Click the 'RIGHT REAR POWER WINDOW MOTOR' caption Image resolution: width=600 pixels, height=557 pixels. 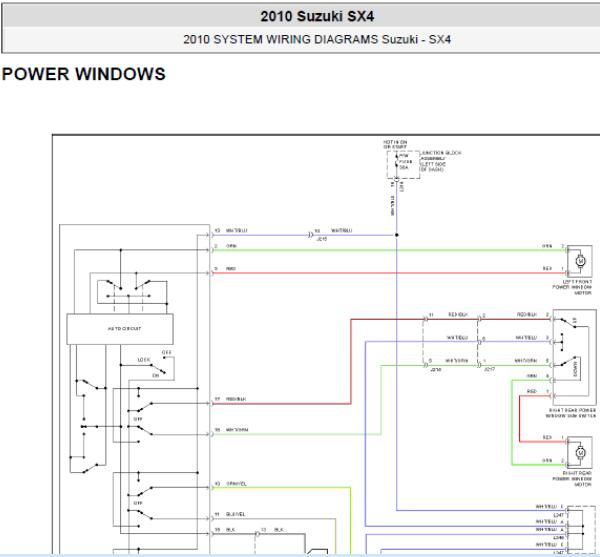pyautogui.click(x=572, y=479)
